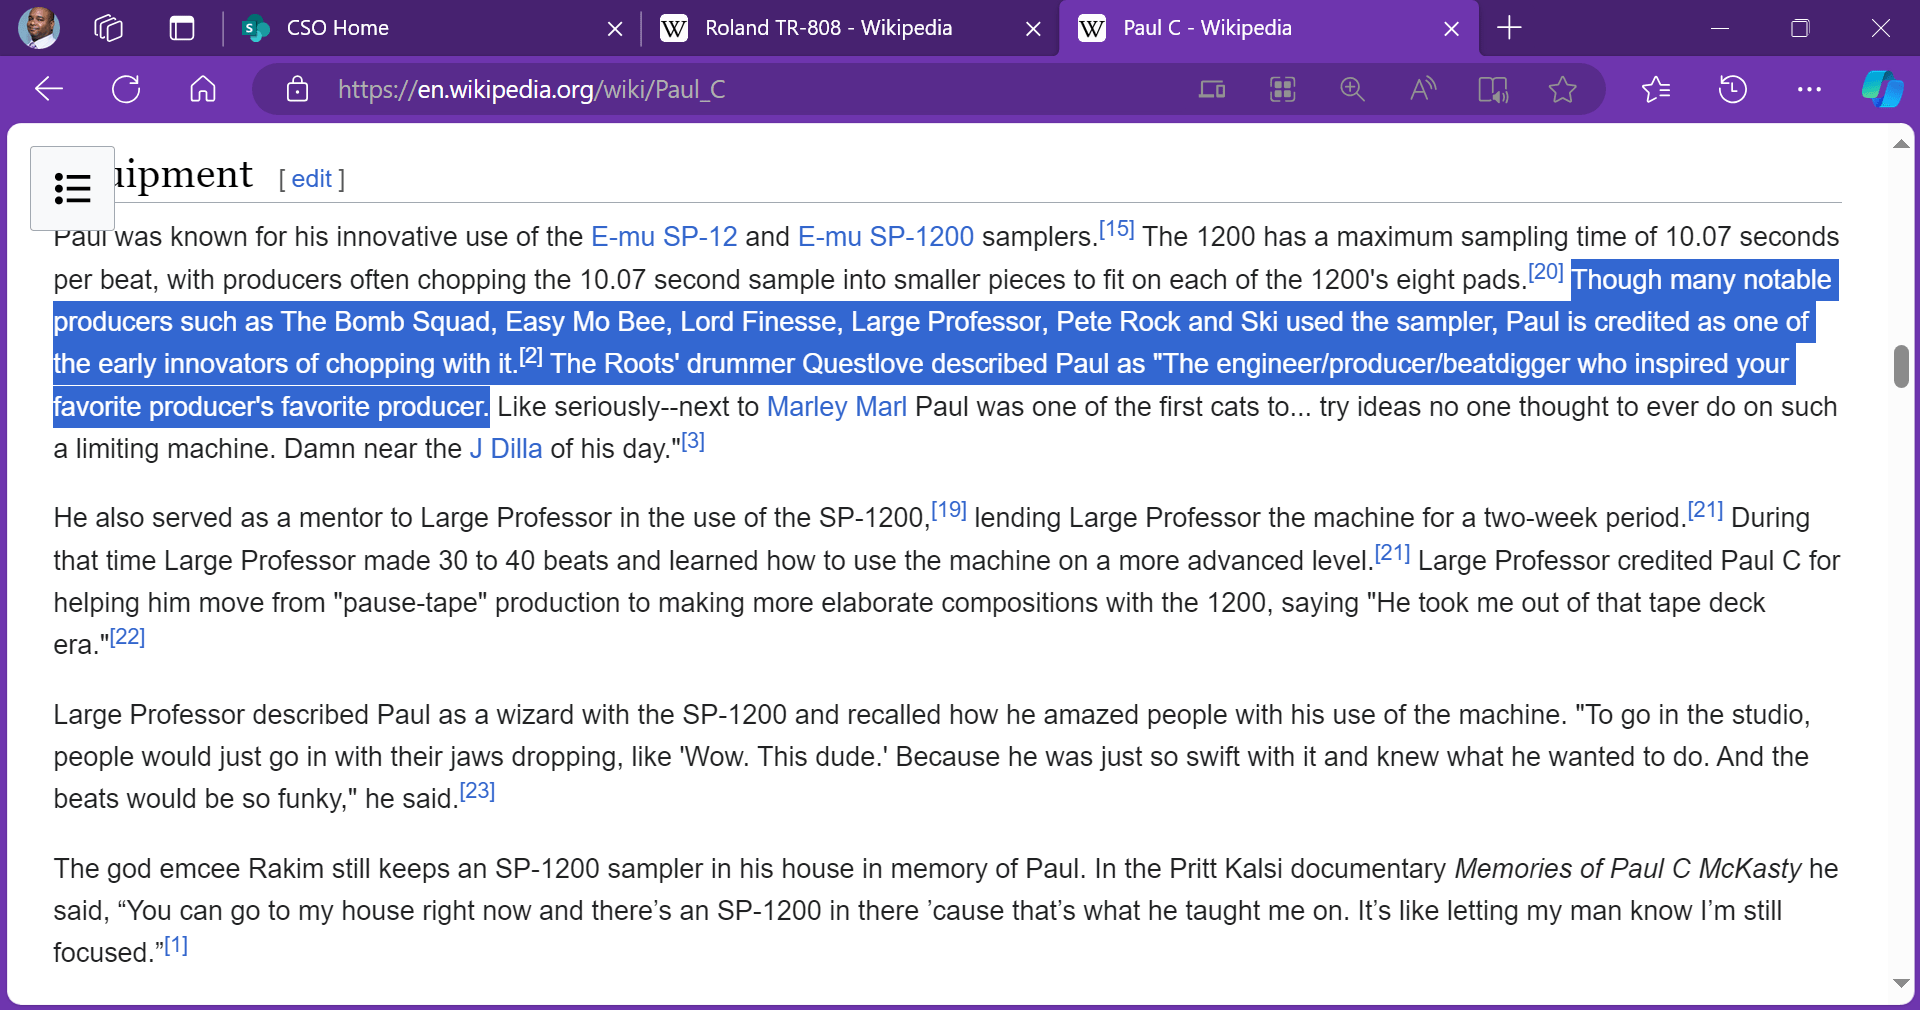Open the browser profile avatar
This screenshot has width=1920, height=1010.
point(39,28)
